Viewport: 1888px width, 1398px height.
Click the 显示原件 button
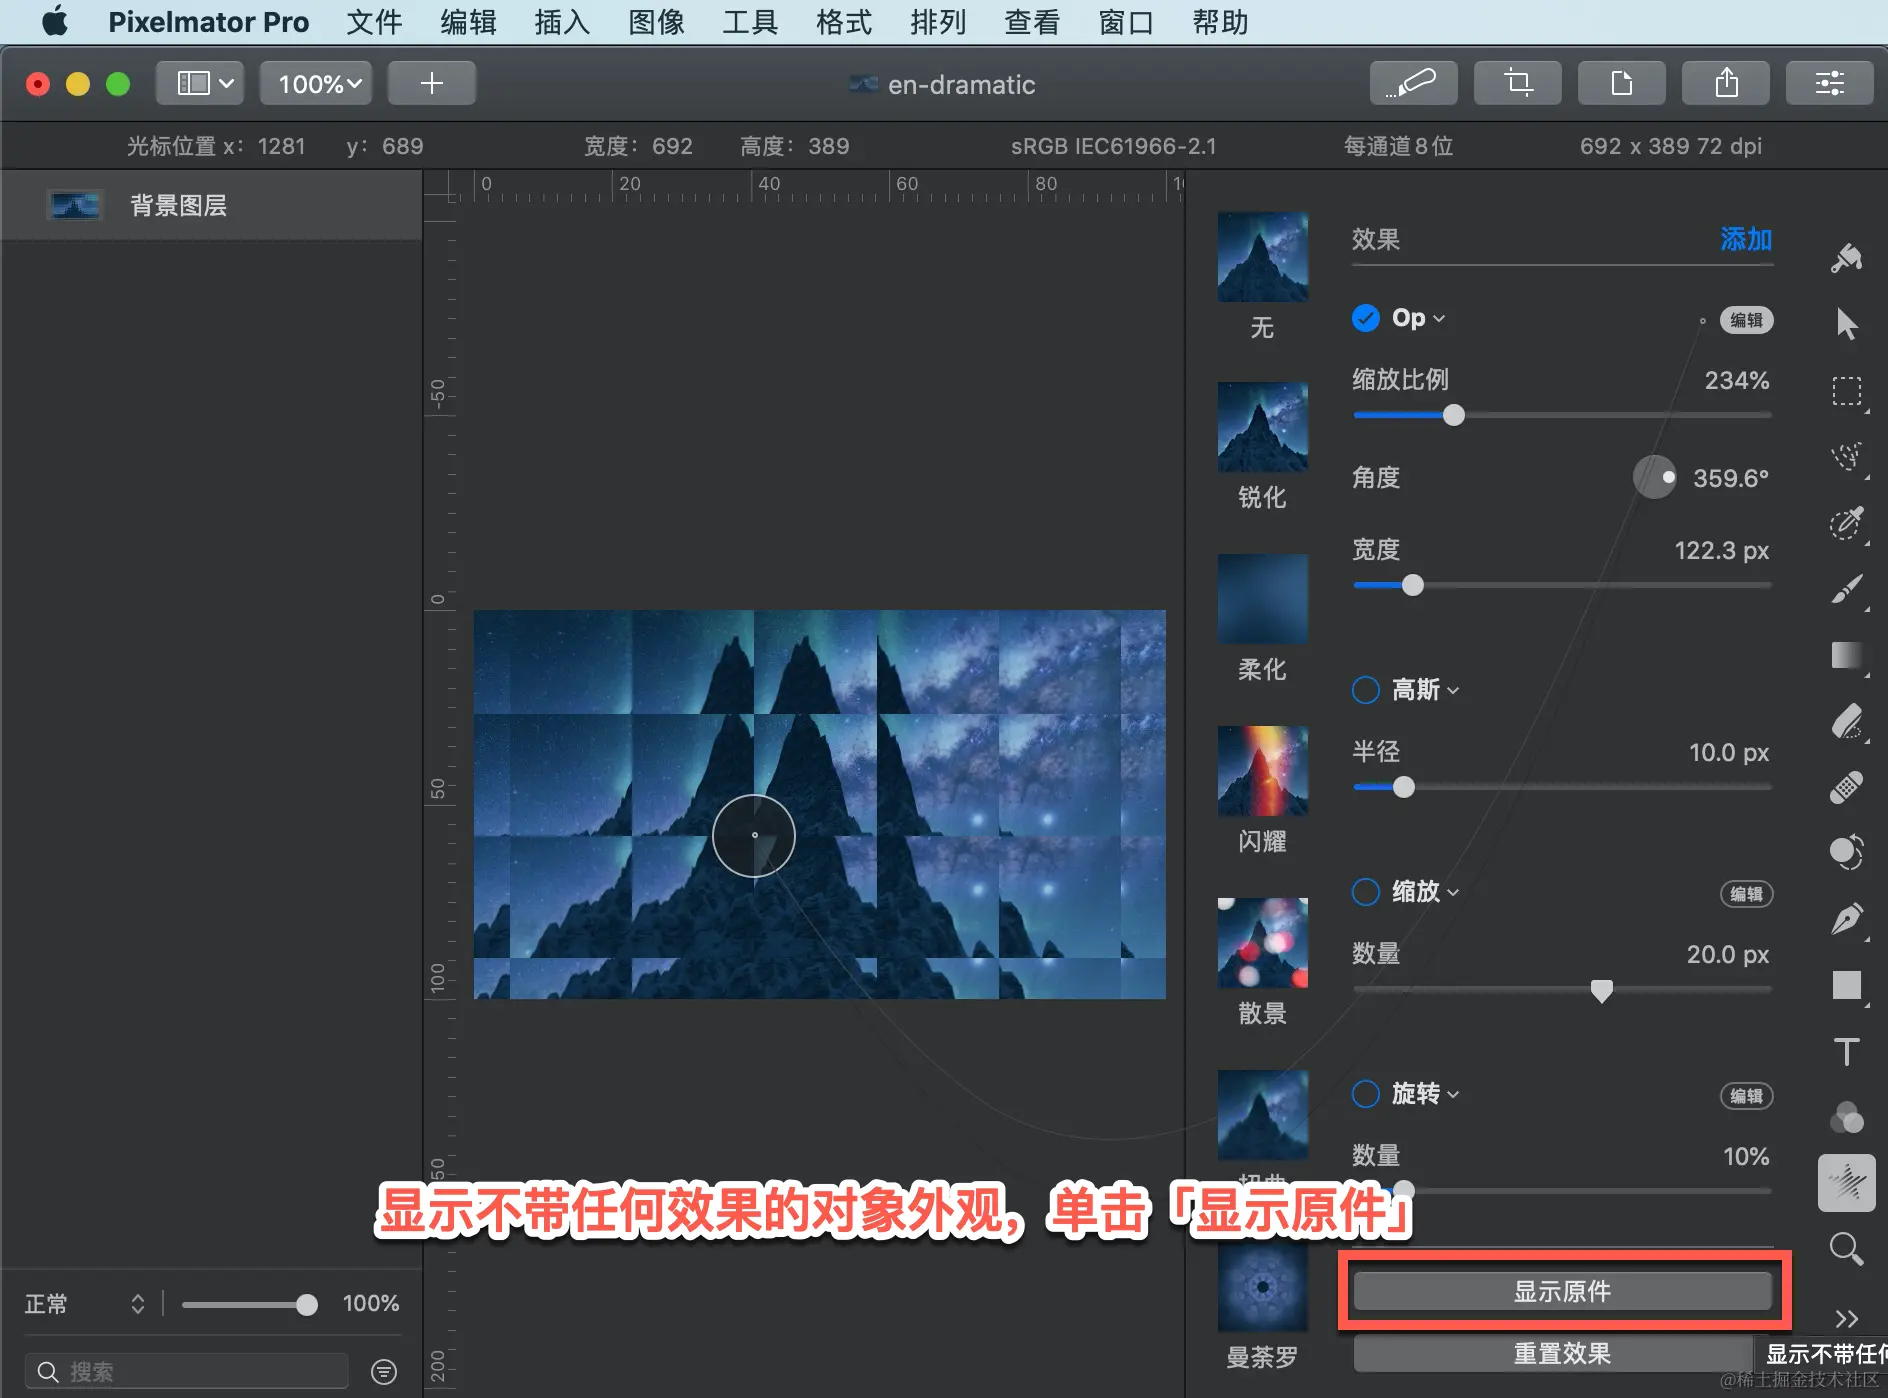[x=1562, y=1291]
